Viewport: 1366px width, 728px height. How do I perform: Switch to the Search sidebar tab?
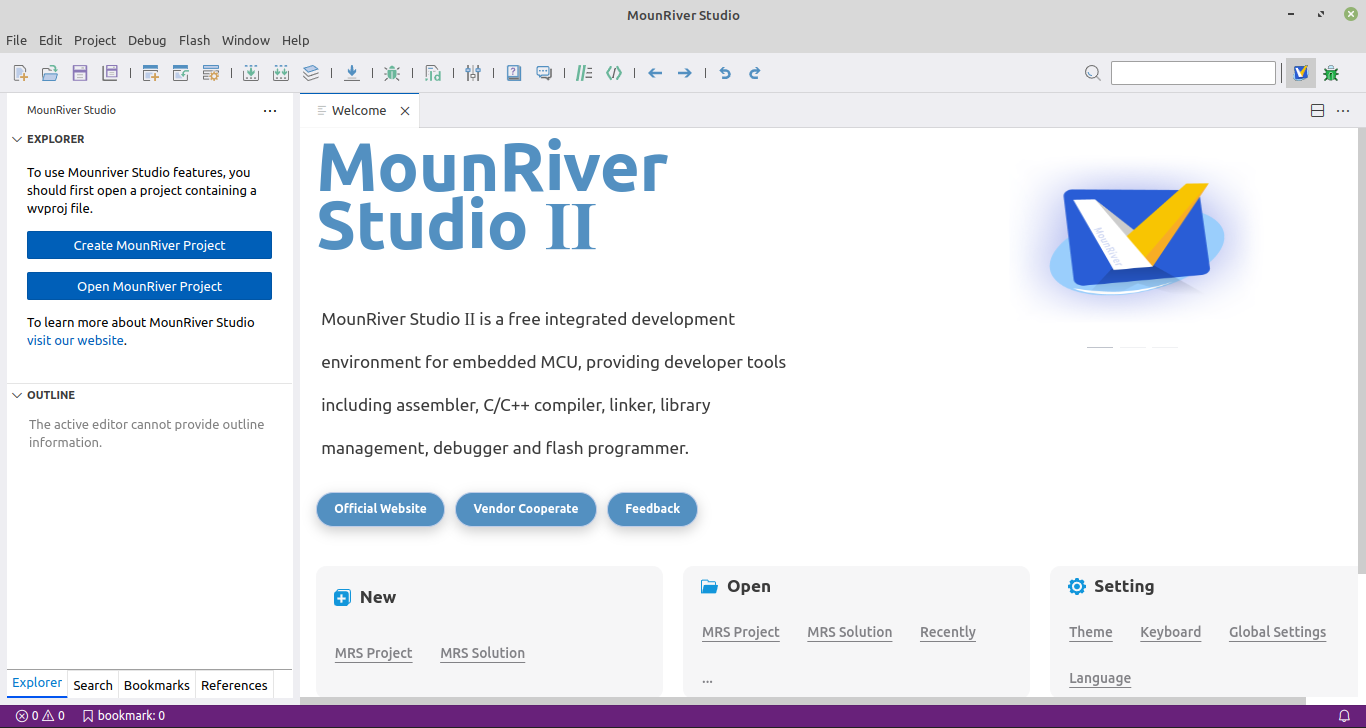[93, 685]
